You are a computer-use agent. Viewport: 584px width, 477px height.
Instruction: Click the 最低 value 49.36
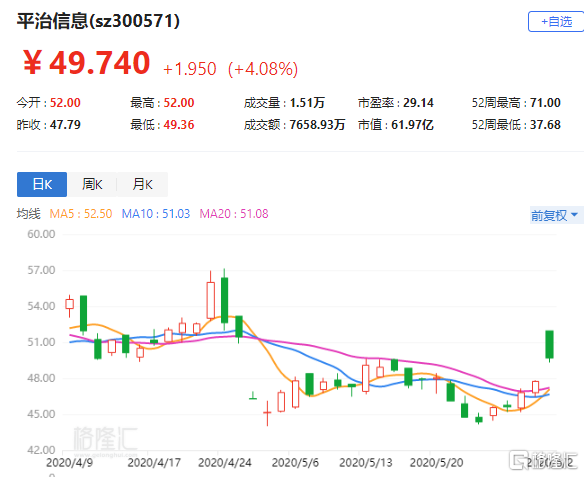point(179,125)
